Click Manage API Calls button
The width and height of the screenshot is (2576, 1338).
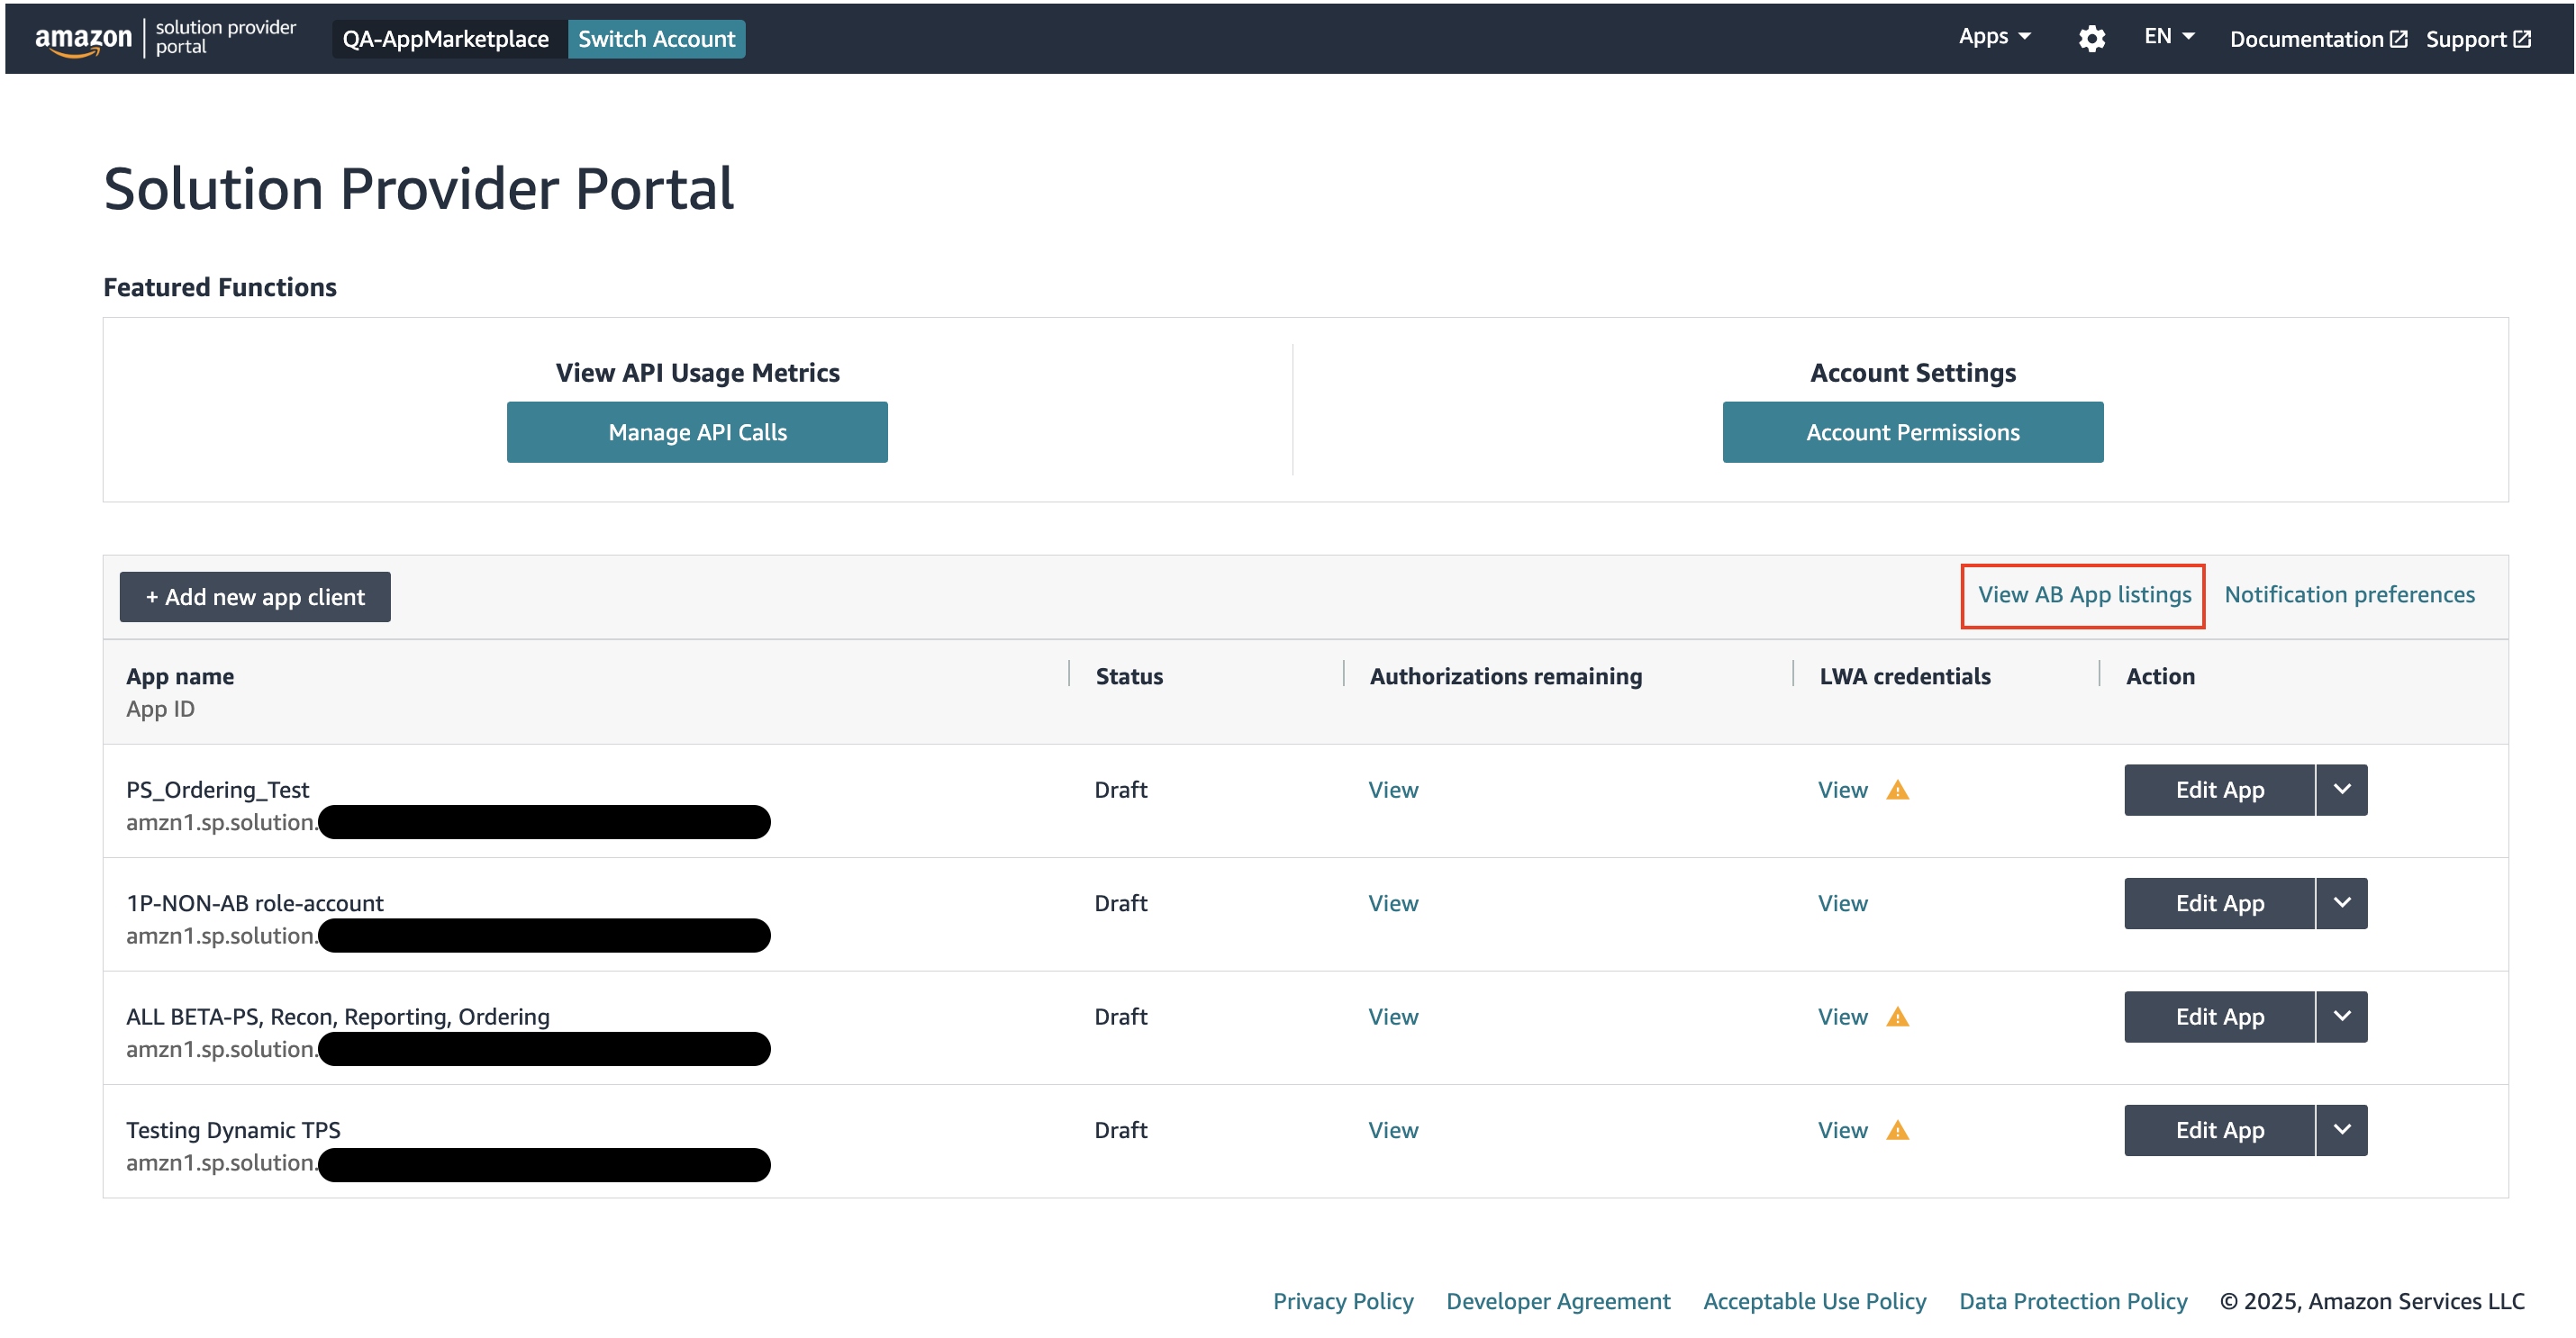pos(697,432)
